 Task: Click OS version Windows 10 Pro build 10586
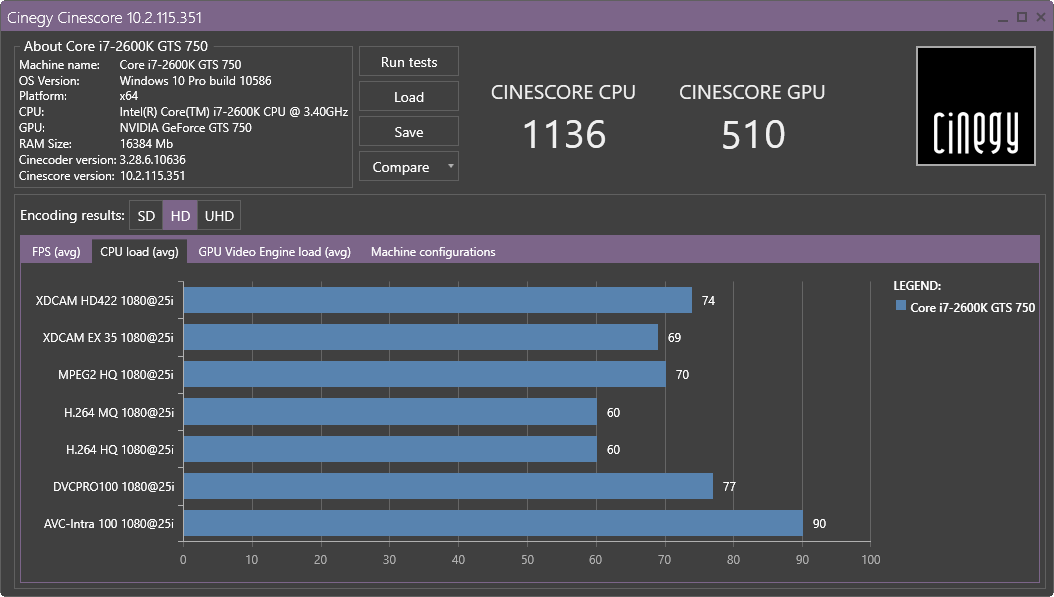click(x=196, y=81)
